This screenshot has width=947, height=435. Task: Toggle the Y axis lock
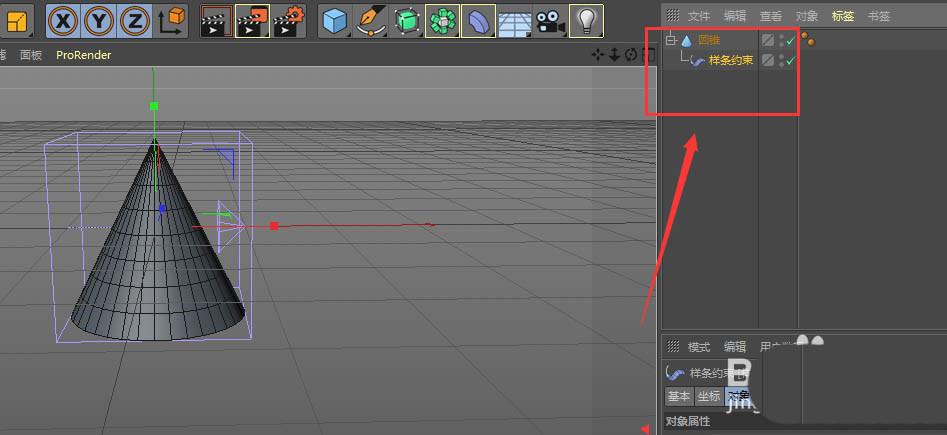point(99,21)
